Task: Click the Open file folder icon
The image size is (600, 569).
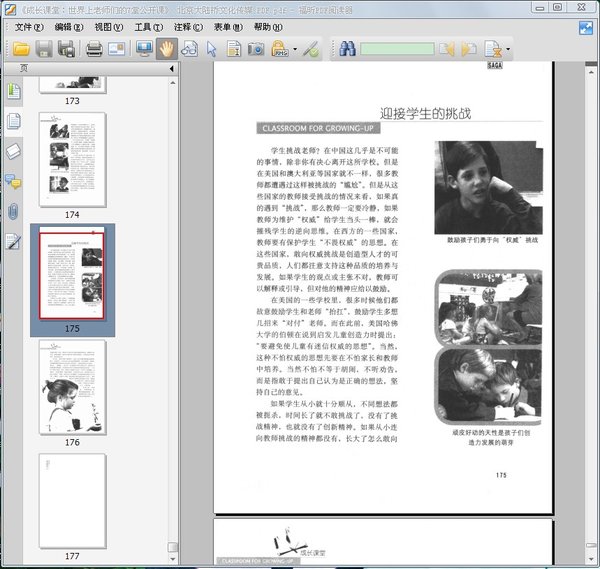Action: coord(18,48)
